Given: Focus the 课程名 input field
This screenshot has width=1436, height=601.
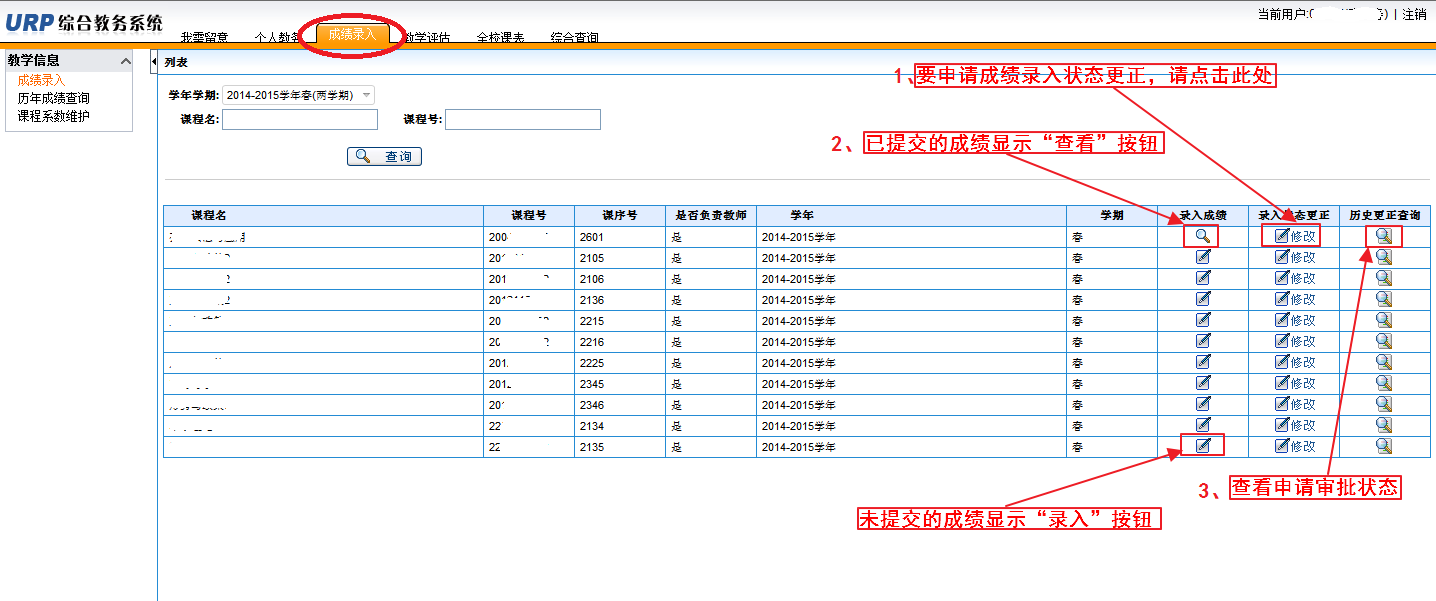Looking at the screenshot, I should point(300,120).
